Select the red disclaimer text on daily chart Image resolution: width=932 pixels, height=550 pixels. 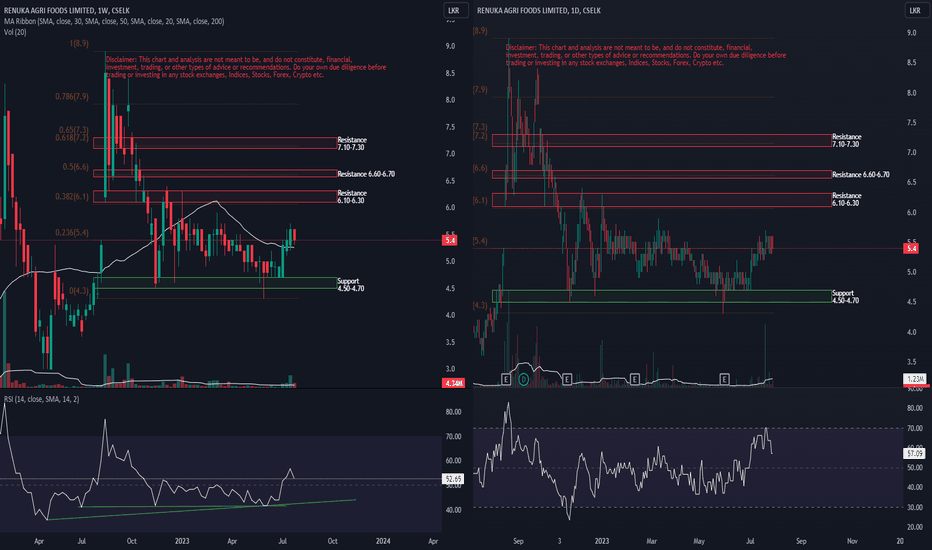pyautogui.click(x=646, y=55)
